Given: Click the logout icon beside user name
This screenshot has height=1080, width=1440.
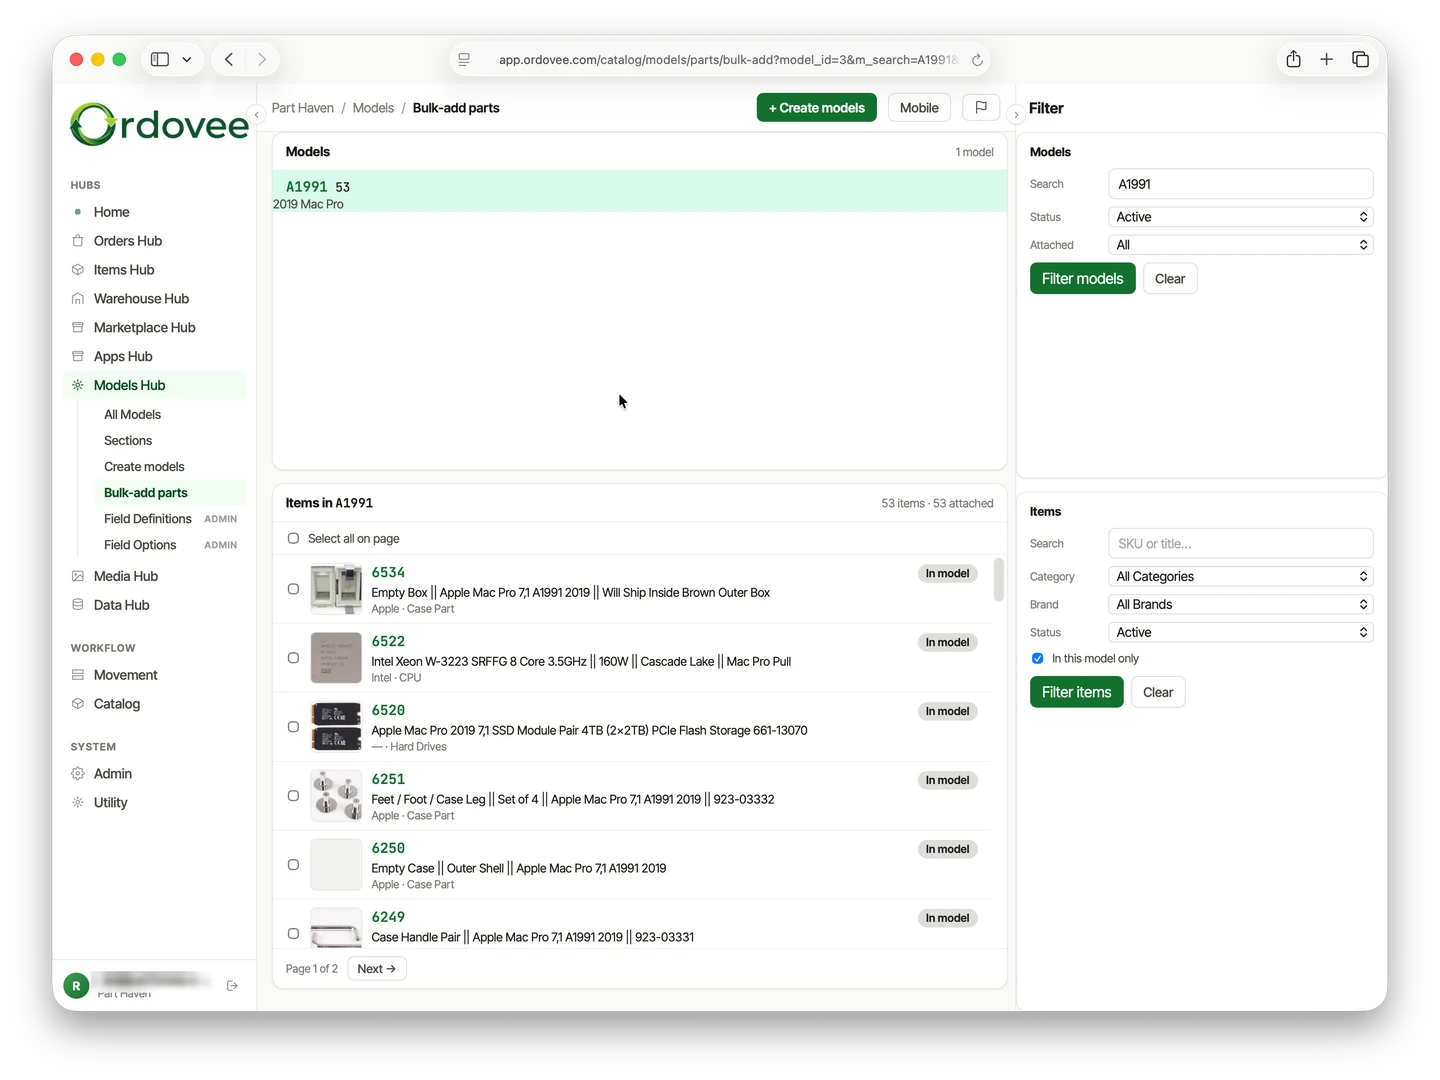Looking at the screenshot, I should tap(232, 986).
